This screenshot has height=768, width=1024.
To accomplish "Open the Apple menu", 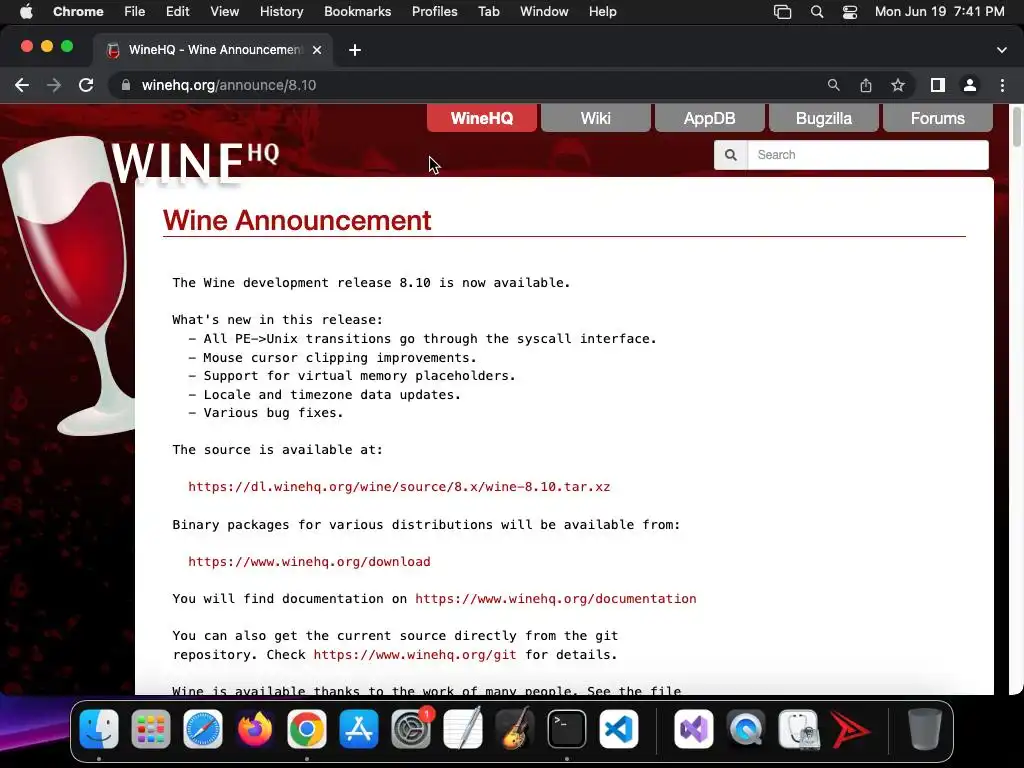I will (x=25, y=12).
